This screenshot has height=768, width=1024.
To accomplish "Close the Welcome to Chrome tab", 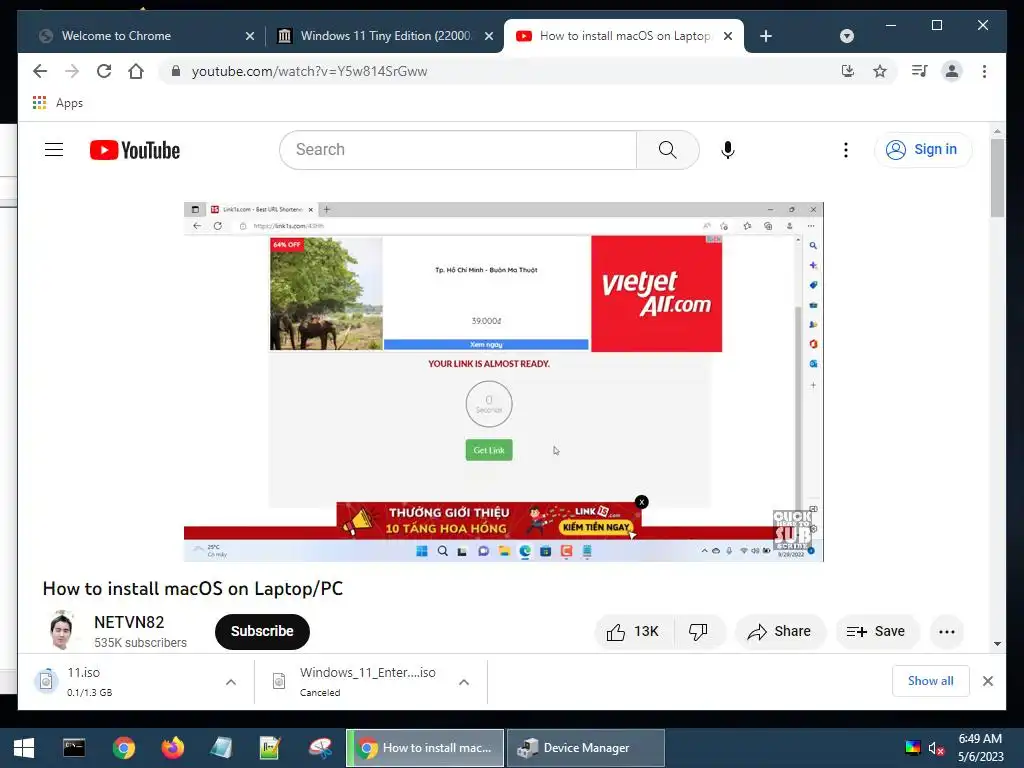I will tap(249, 36).
